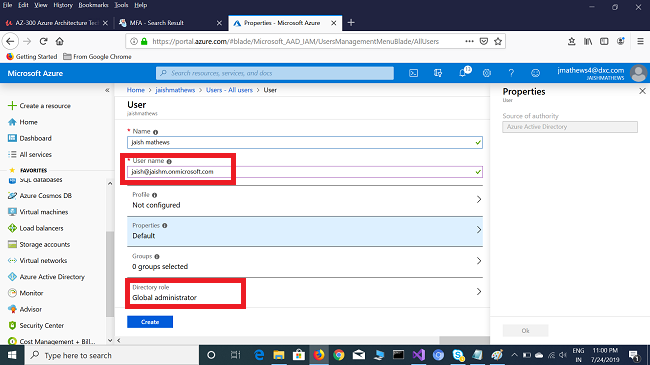Open Skype from the taskbar
The width and height of the screenshot is (650, 365).
click(458, 355)
